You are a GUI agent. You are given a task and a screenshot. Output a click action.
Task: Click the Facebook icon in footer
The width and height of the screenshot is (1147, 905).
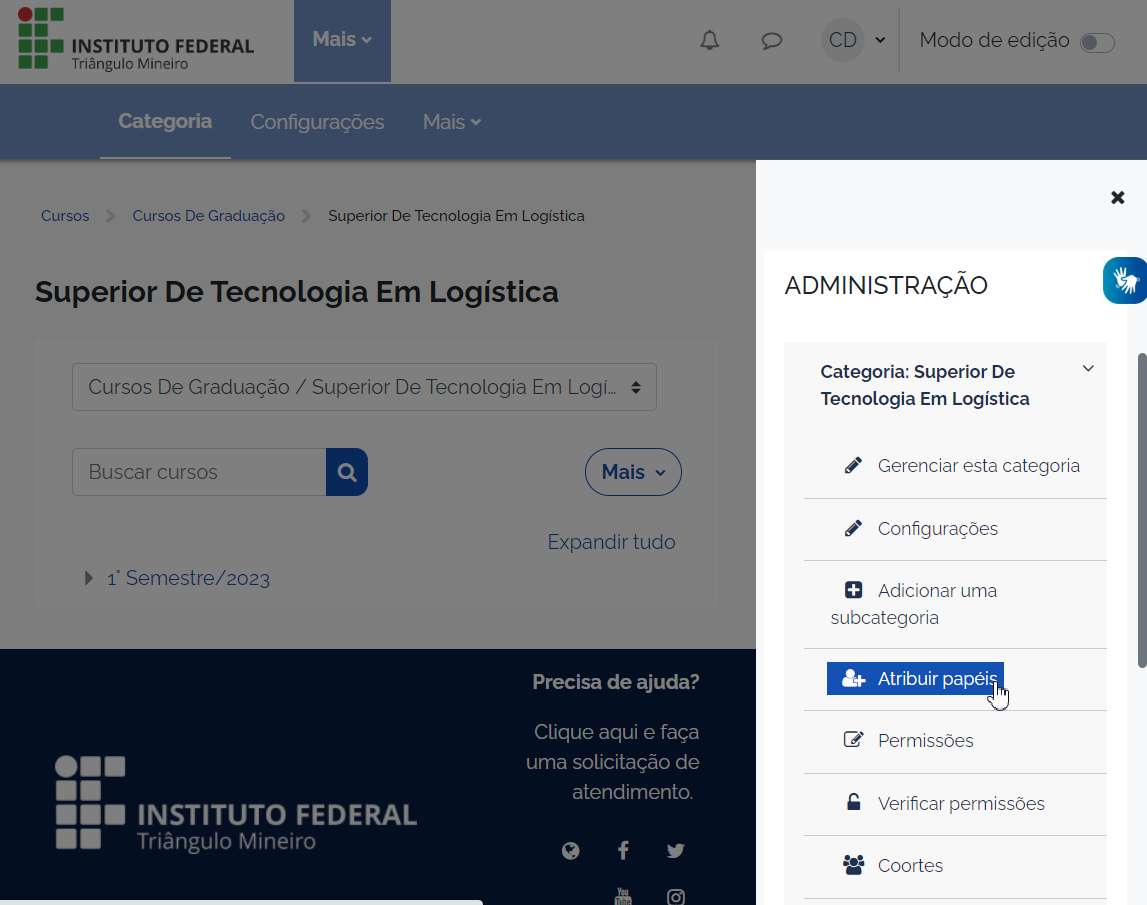point(623,851)
